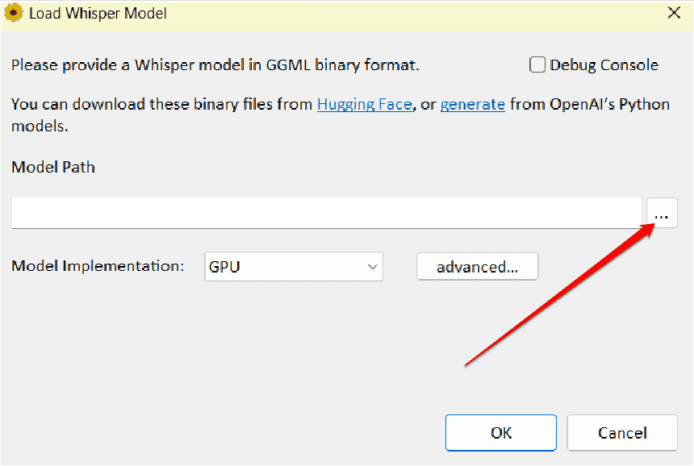
Task: Expand the Model Implementation combo box
Action: [292, 267]
